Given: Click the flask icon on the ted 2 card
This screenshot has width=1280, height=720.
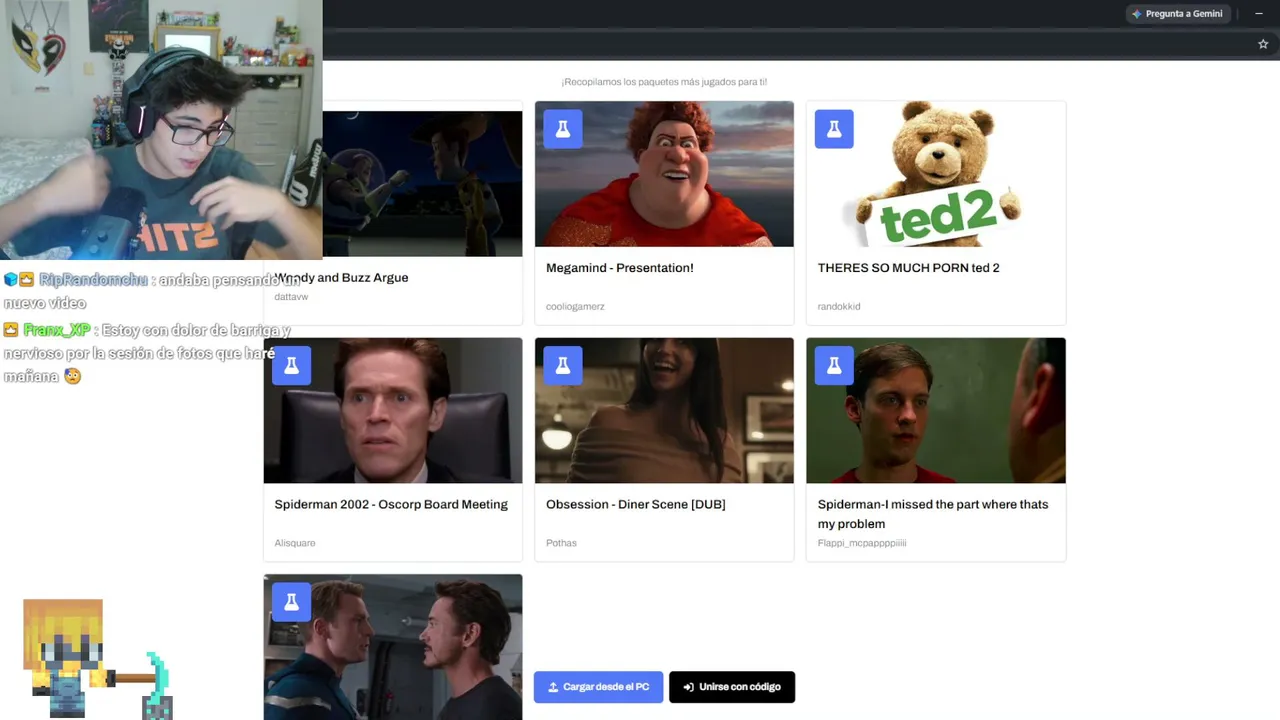Looking at the screenshot, I should [x=834, y=129].
